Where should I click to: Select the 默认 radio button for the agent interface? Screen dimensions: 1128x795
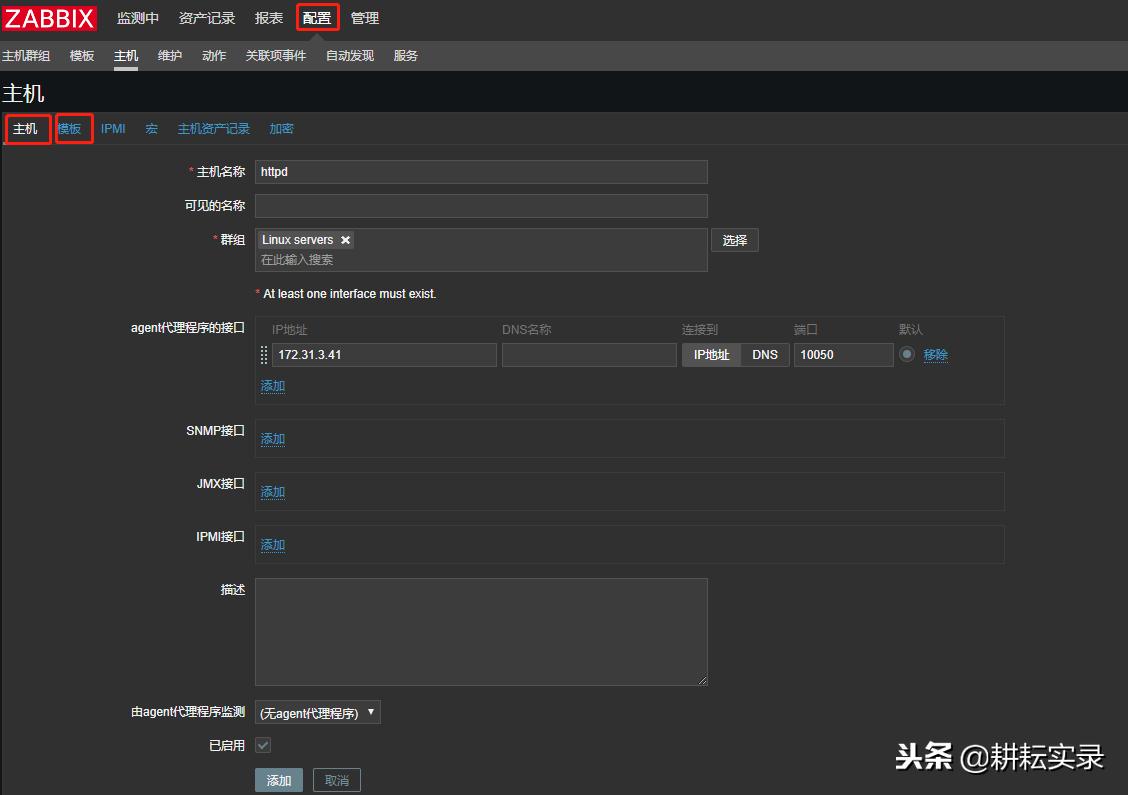908,354
